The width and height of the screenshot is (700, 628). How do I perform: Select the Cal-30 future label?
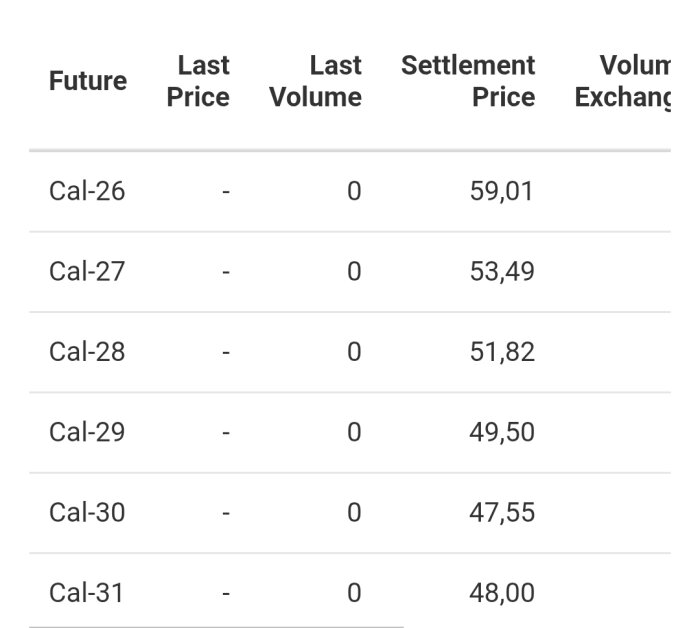coord(87,512)
